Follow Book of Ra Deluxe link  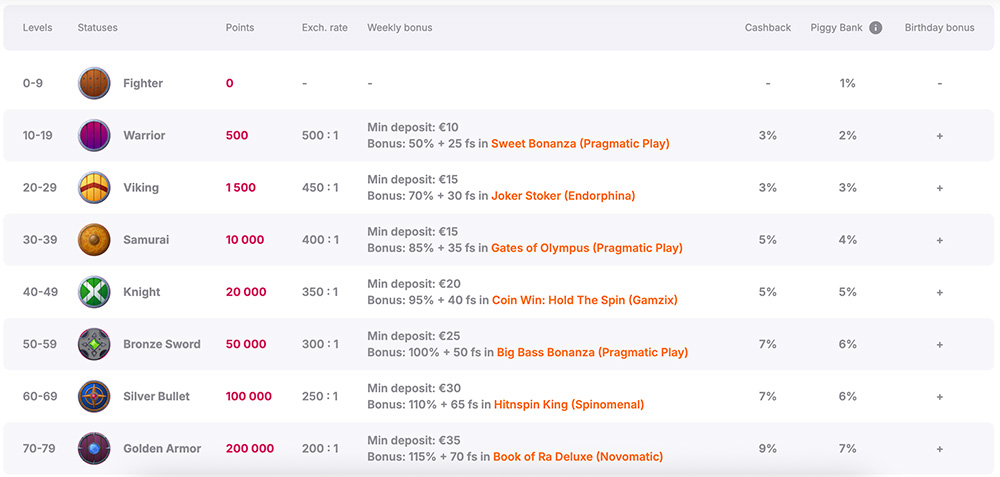[578, 457]
